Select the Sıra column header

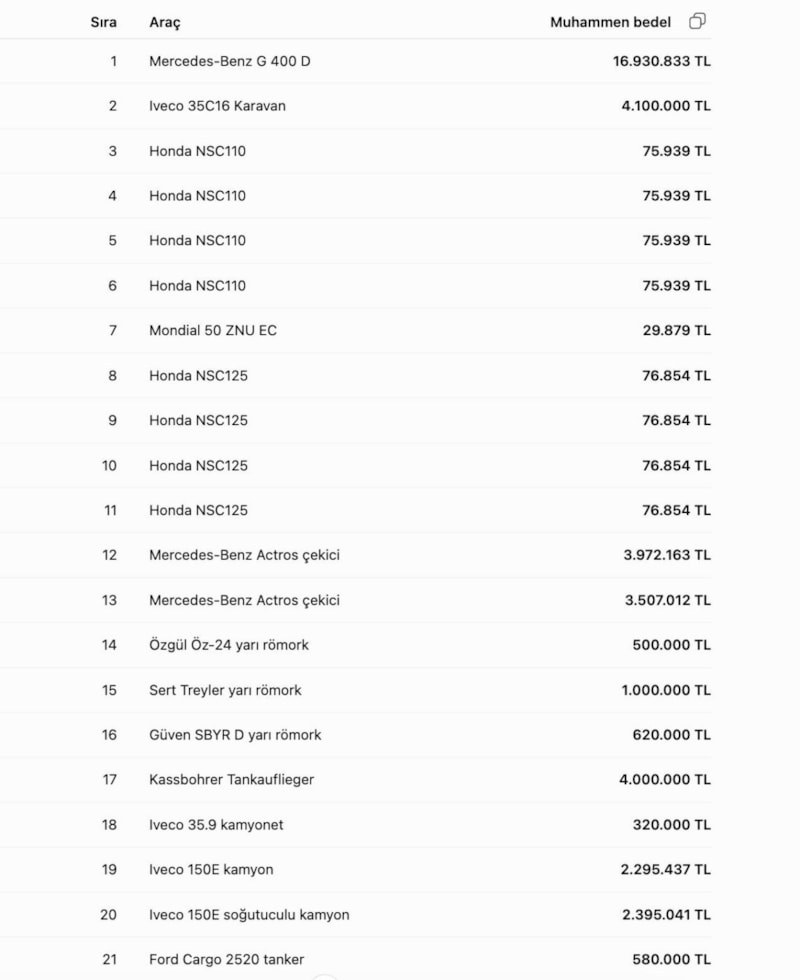pos(104,22)
